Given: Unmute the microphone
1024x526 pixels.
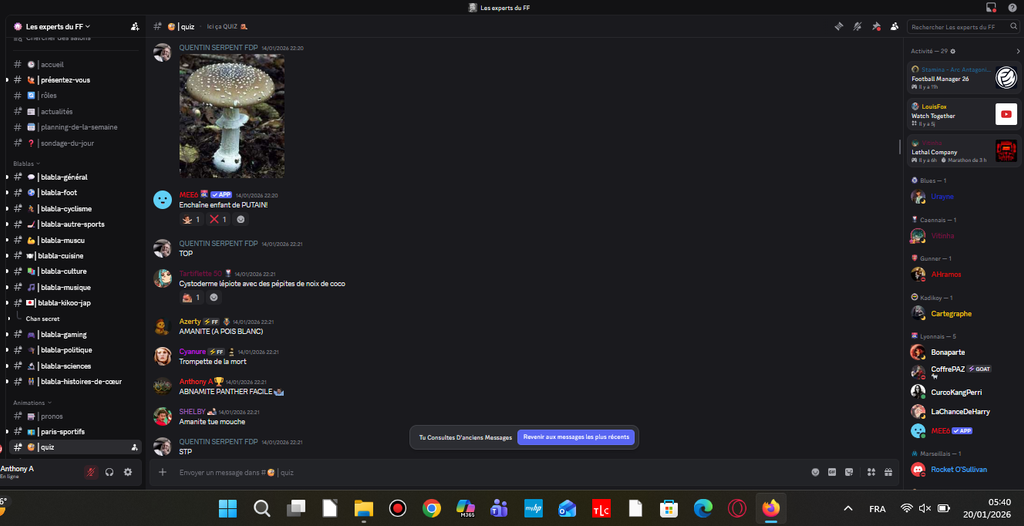Looking at the screenshot, I should [90, 472].
